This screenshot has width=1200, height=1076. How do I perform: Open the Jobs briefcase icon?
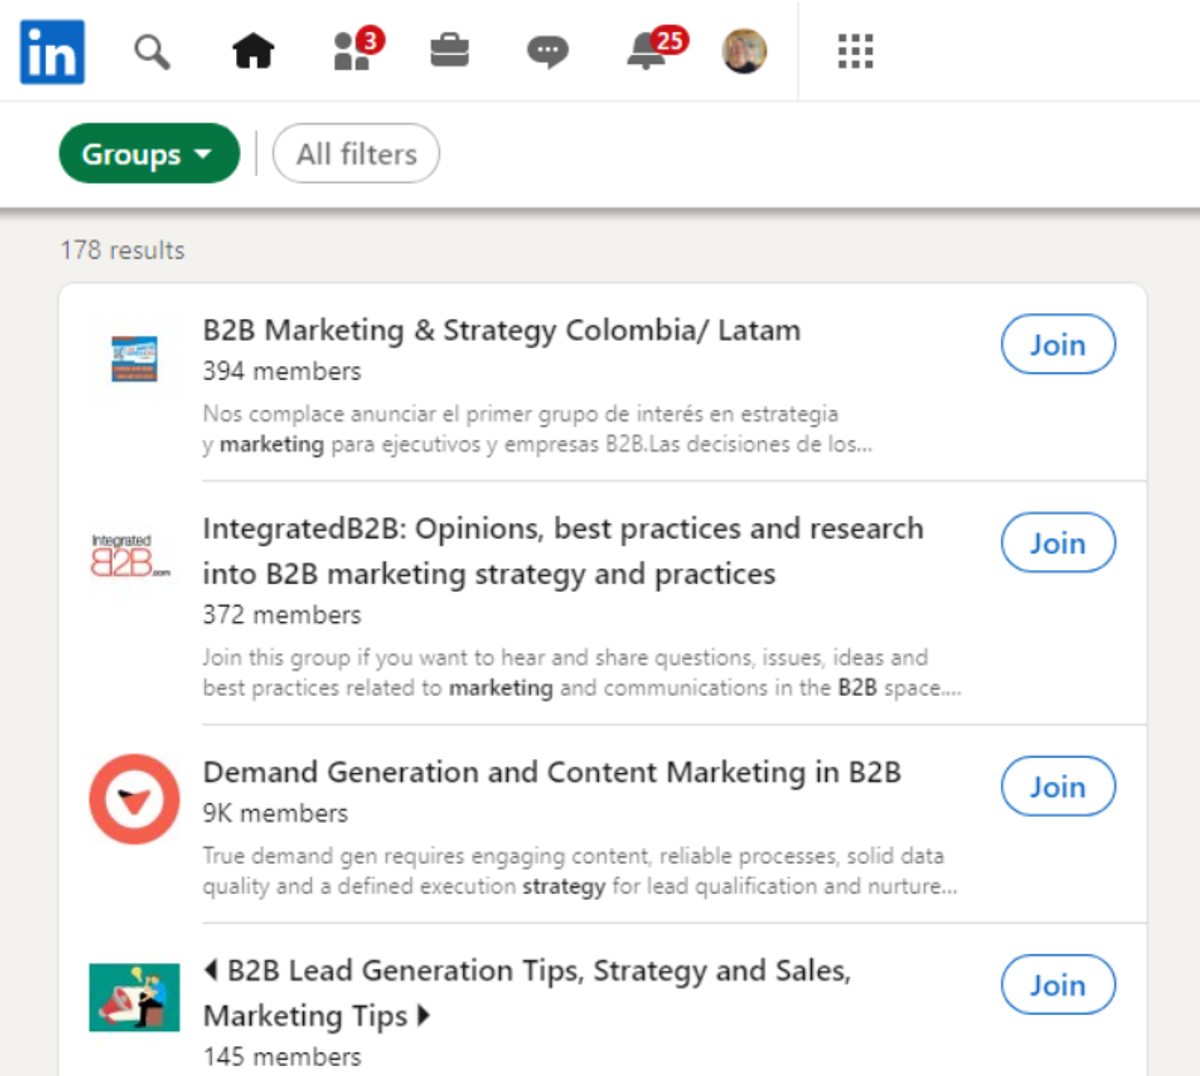450,50
